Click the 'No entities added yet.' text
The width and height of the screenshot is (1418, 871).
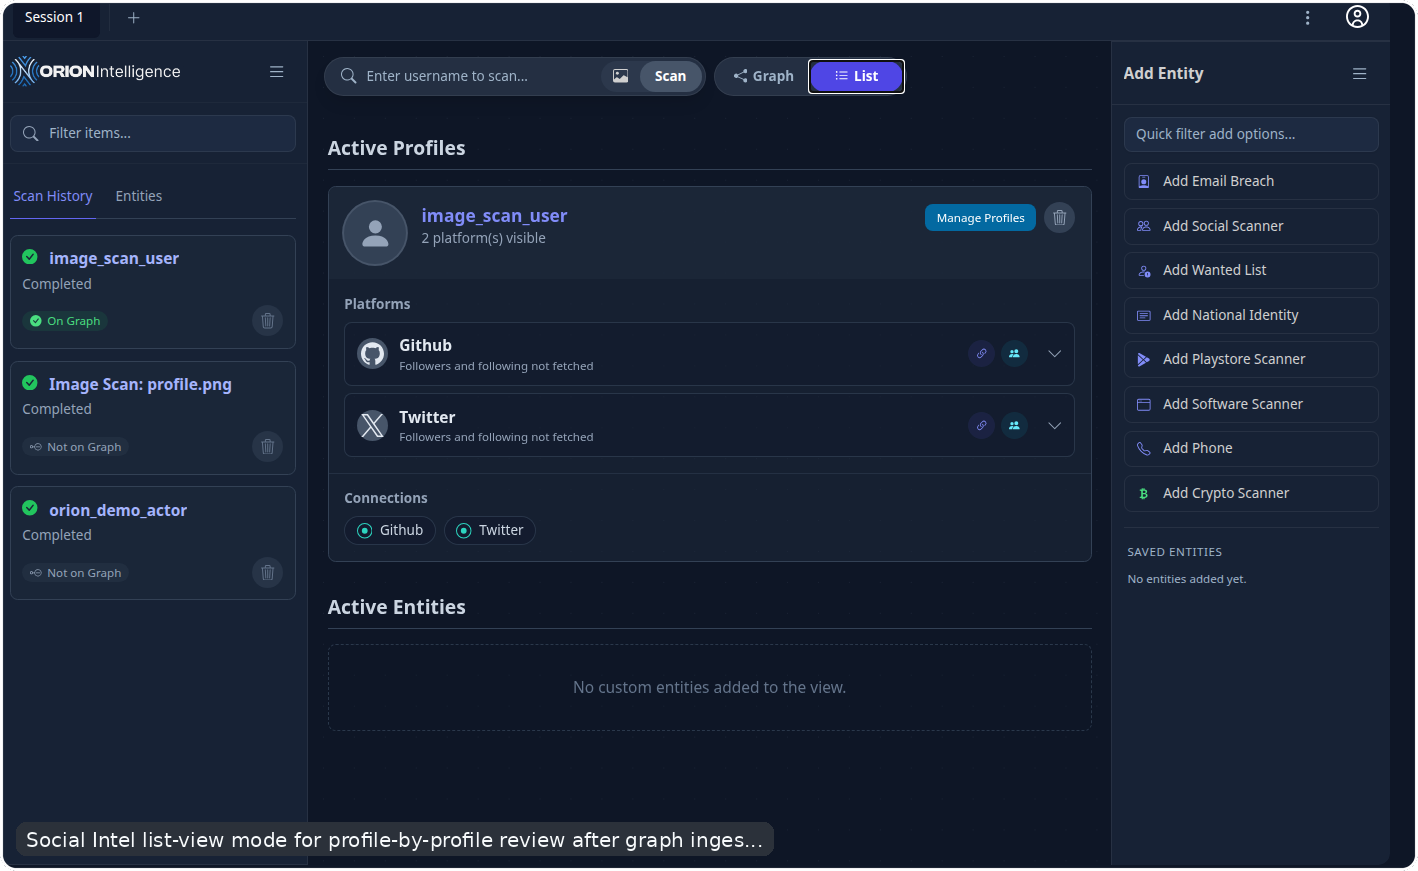[x=1187, y=579]
